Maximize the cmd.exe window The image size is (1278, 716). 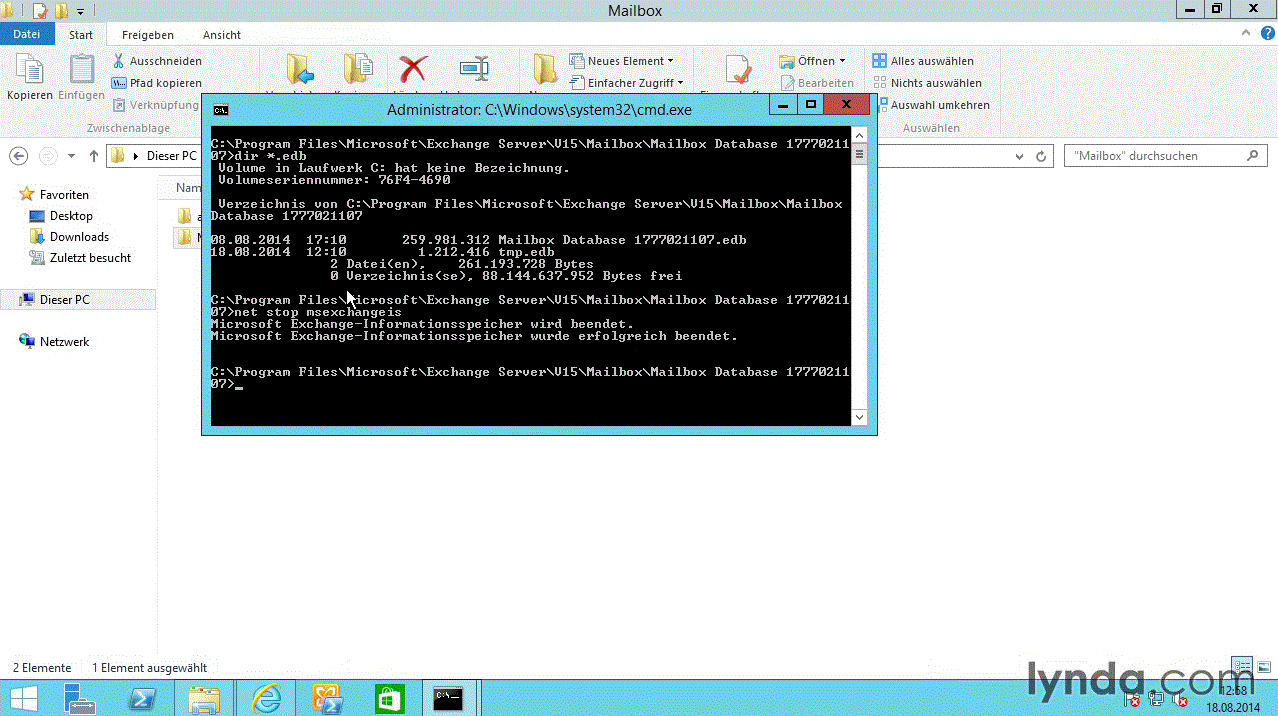[x=811, y=104]
